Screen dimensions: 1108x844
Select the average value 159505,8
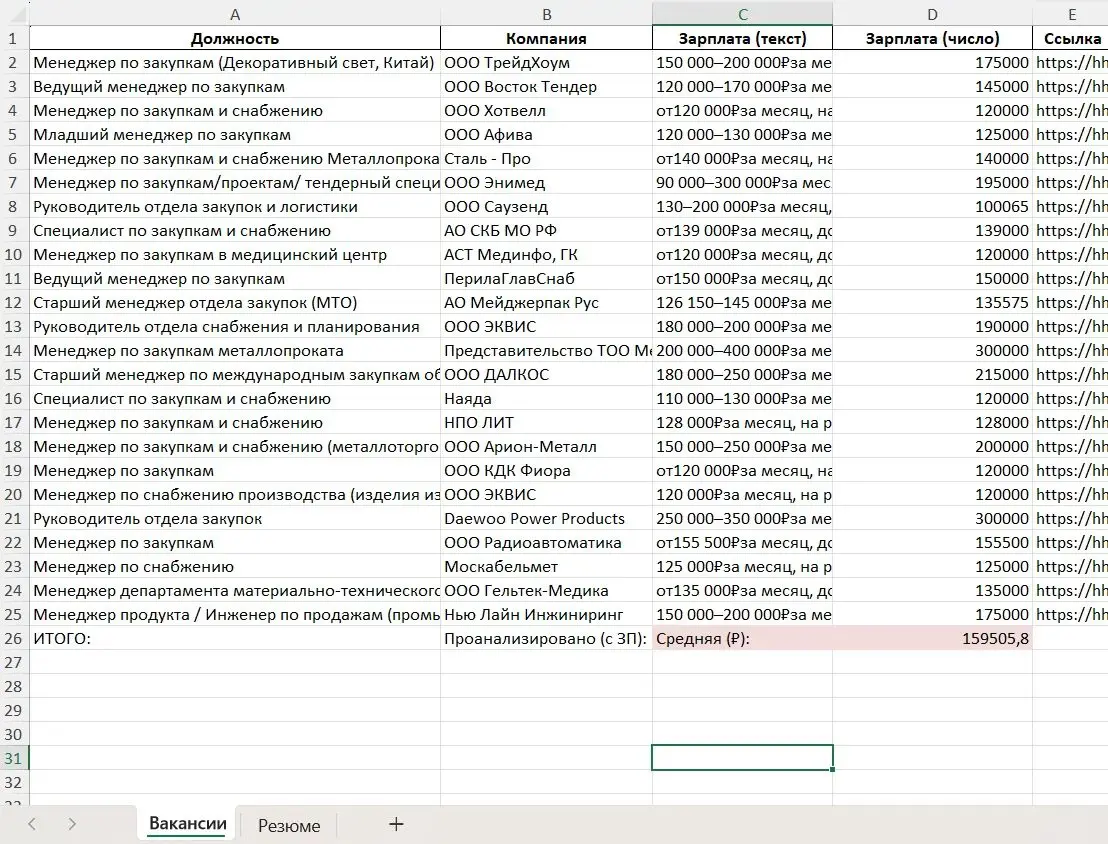[932, 639]
